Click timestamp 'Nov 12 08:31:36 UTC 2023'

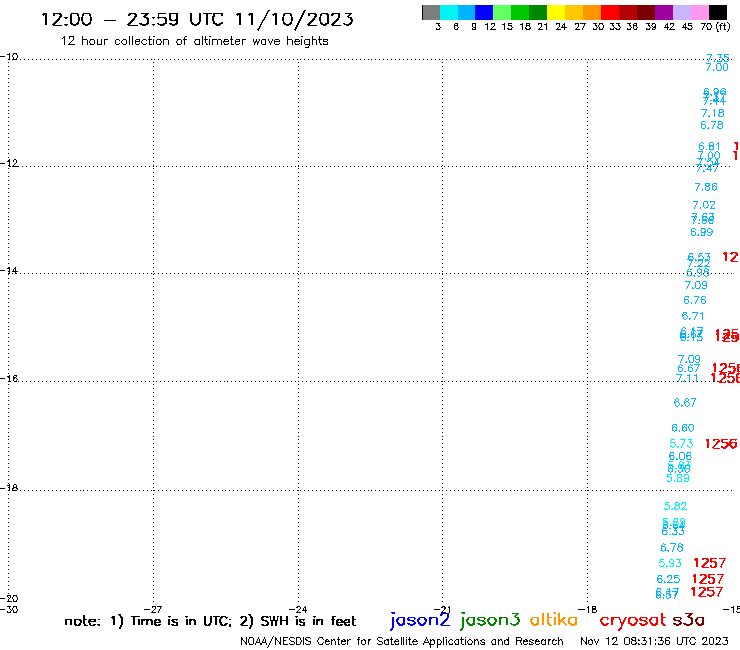tap(654, 641)
